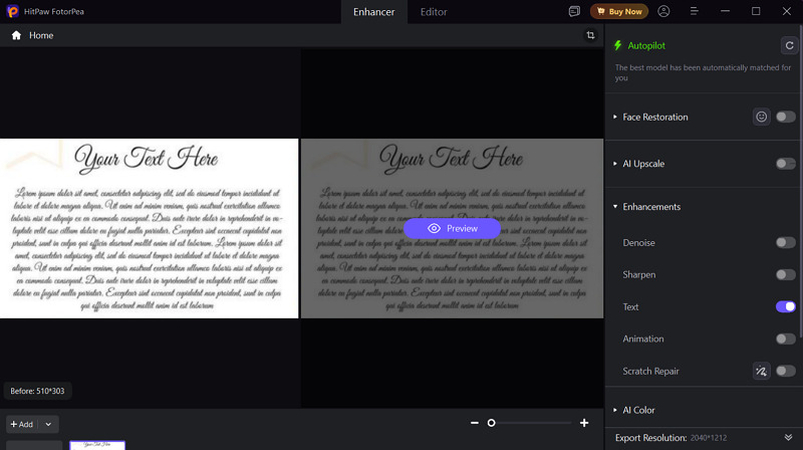Enable the Face Restoration toggle
The width and height of the screenshot is (803, 450).
coord(785,117)
